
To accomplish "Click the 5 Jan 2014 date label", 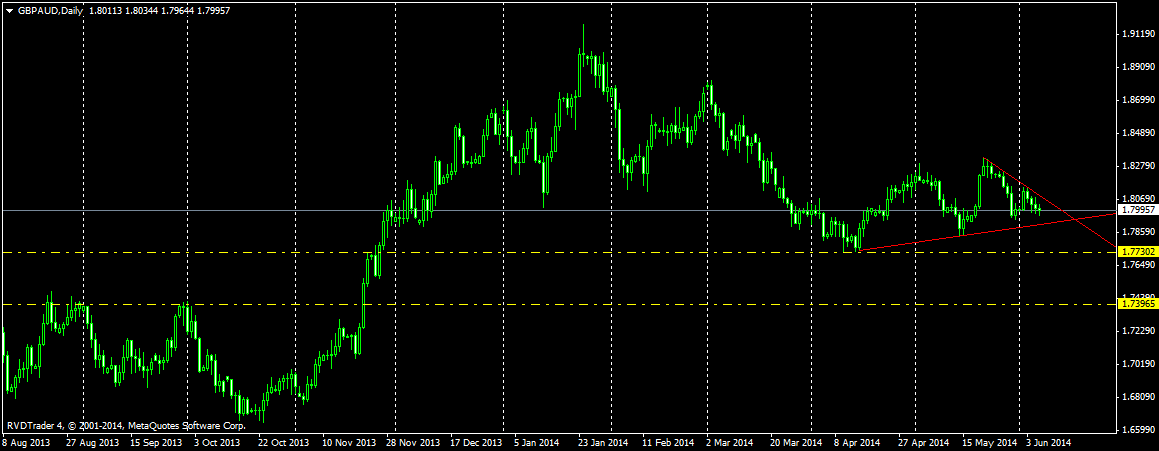I will tap(535, 443).
